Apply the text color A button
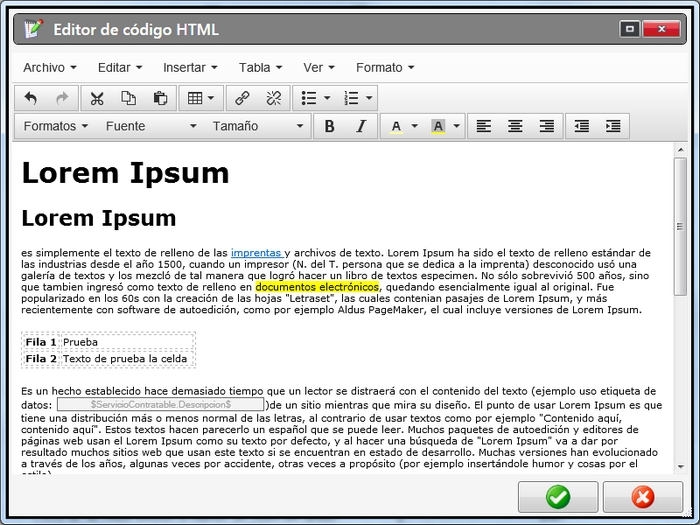The image size is (700, 525). [x=396, y=126]
